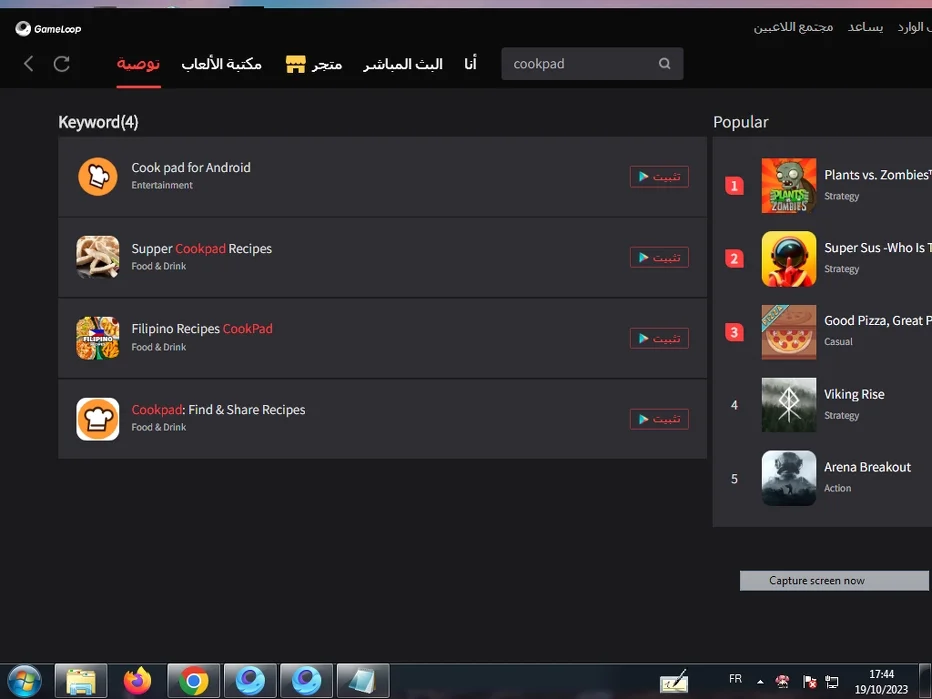Open the مجتمع اللاعبين community link
932x699 pixels.
pos(793,27)
